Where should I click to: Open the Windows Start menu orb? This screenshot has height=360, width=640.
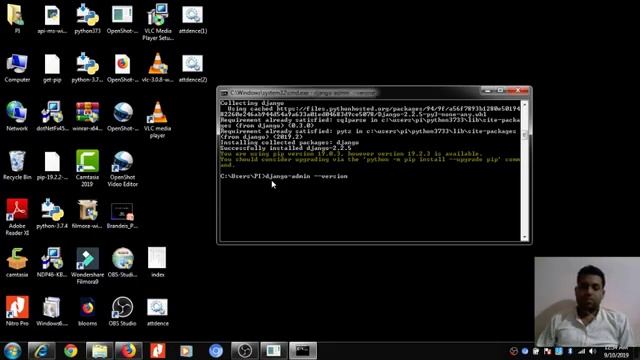[x=12, y=351]
